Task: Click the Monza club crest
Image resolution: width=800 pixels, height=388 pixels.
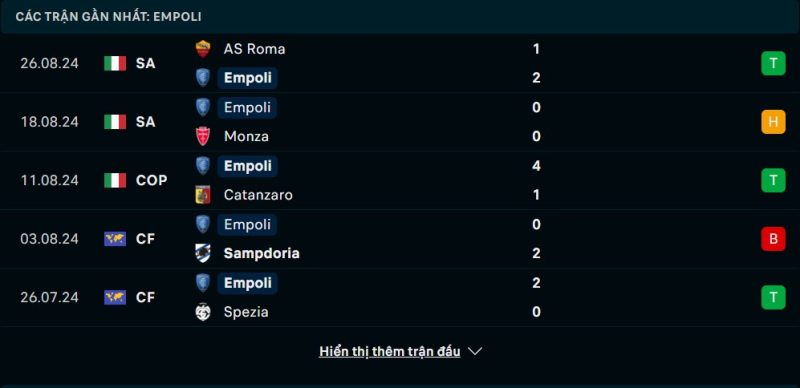Action: [x=203, y=136]
